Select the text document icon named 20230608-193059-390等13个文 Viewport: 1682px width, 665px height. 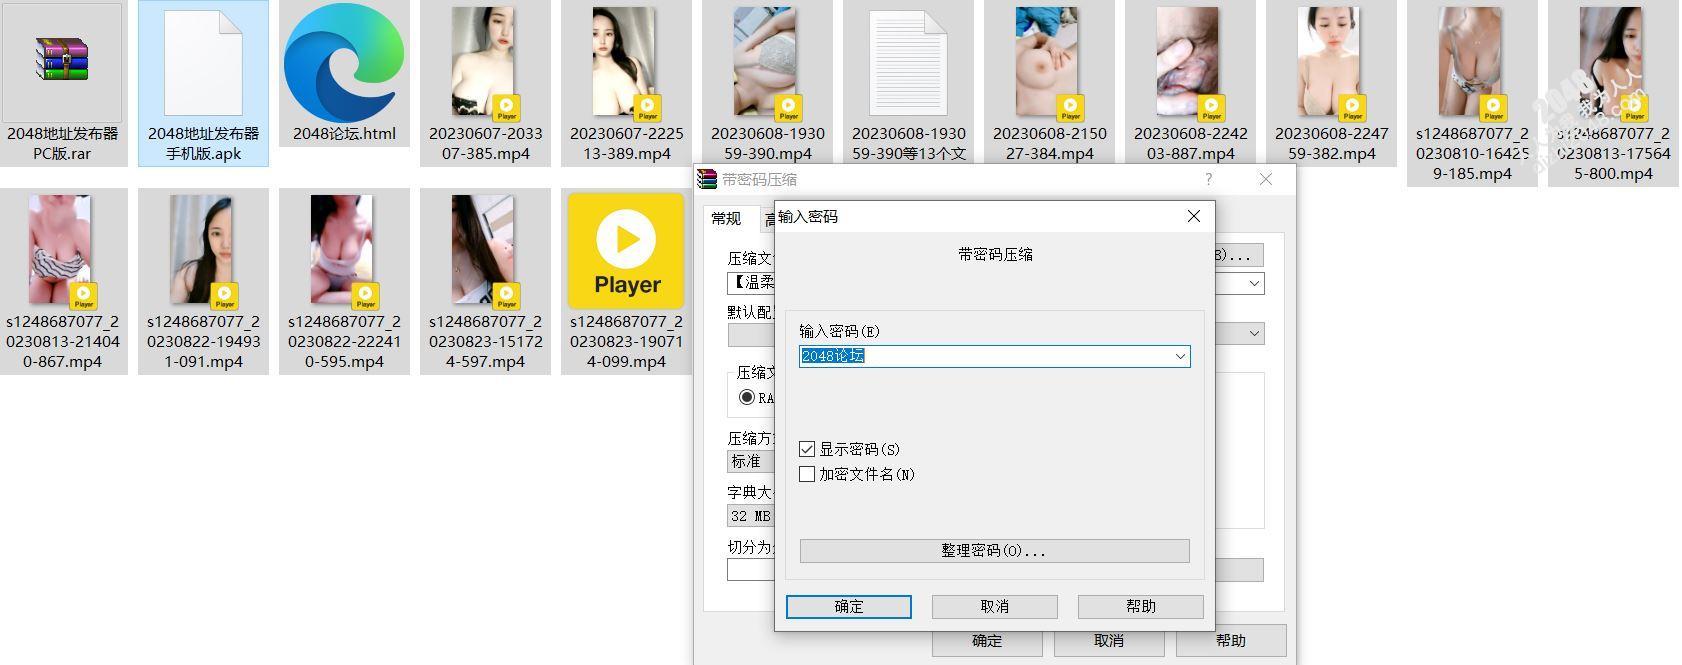[907, 62]
